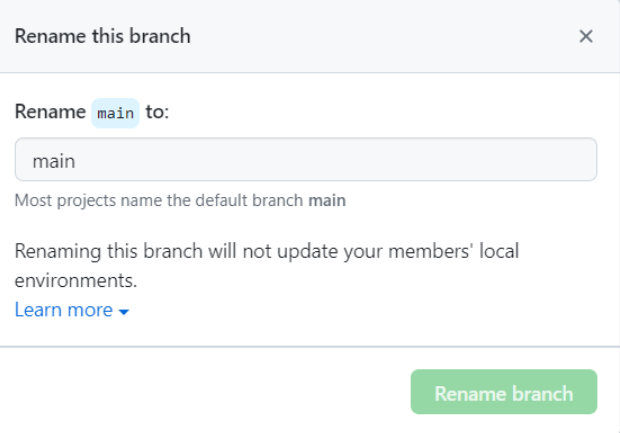
Task: Click the blue main code badge
Action: tap(115, 113)
